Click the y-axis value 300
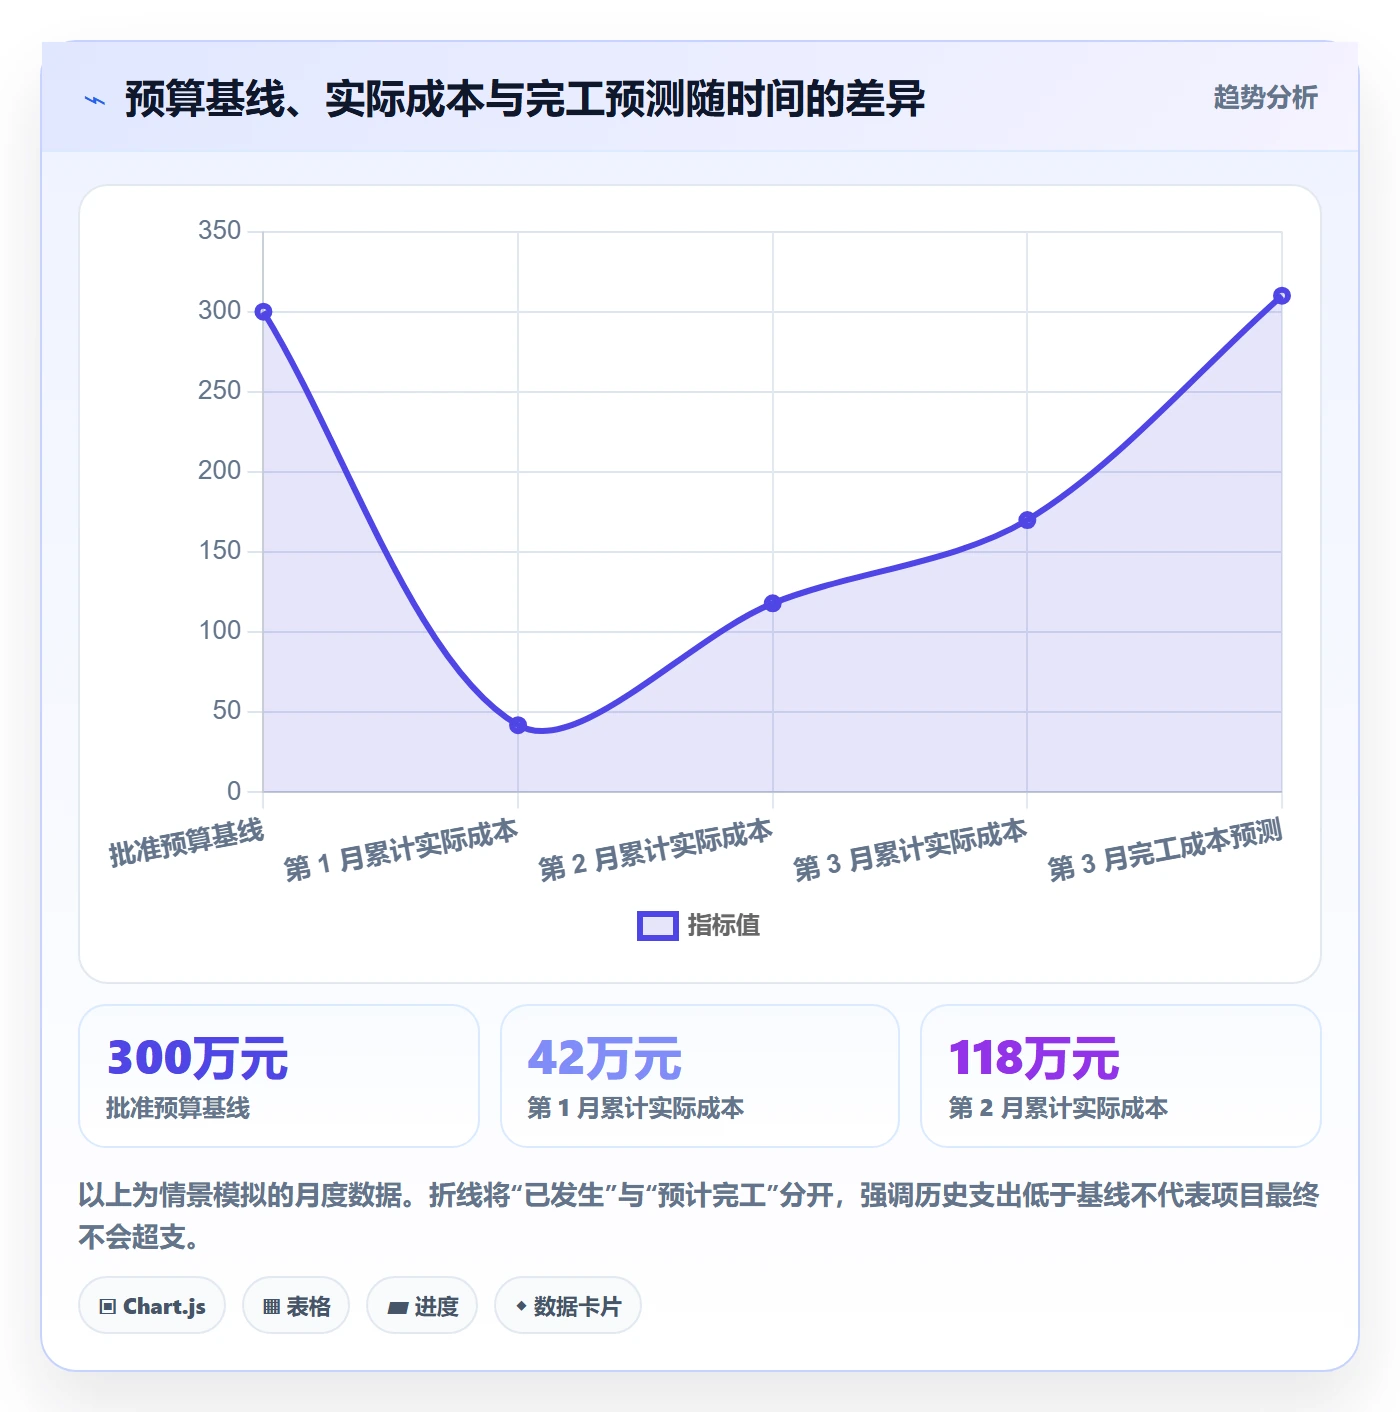The width and height of the screenshot is (1400, 1412). pos(220,311)
